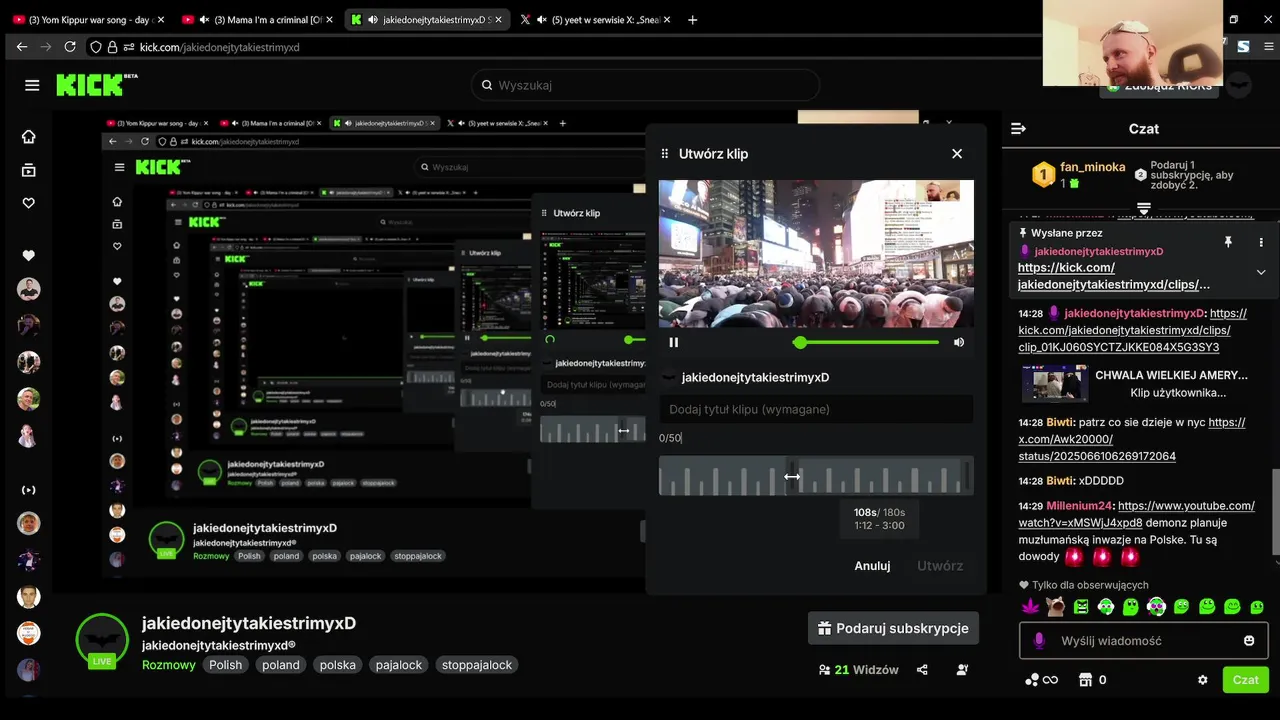Open Millenium24's YouTube link

(1137, 514)
